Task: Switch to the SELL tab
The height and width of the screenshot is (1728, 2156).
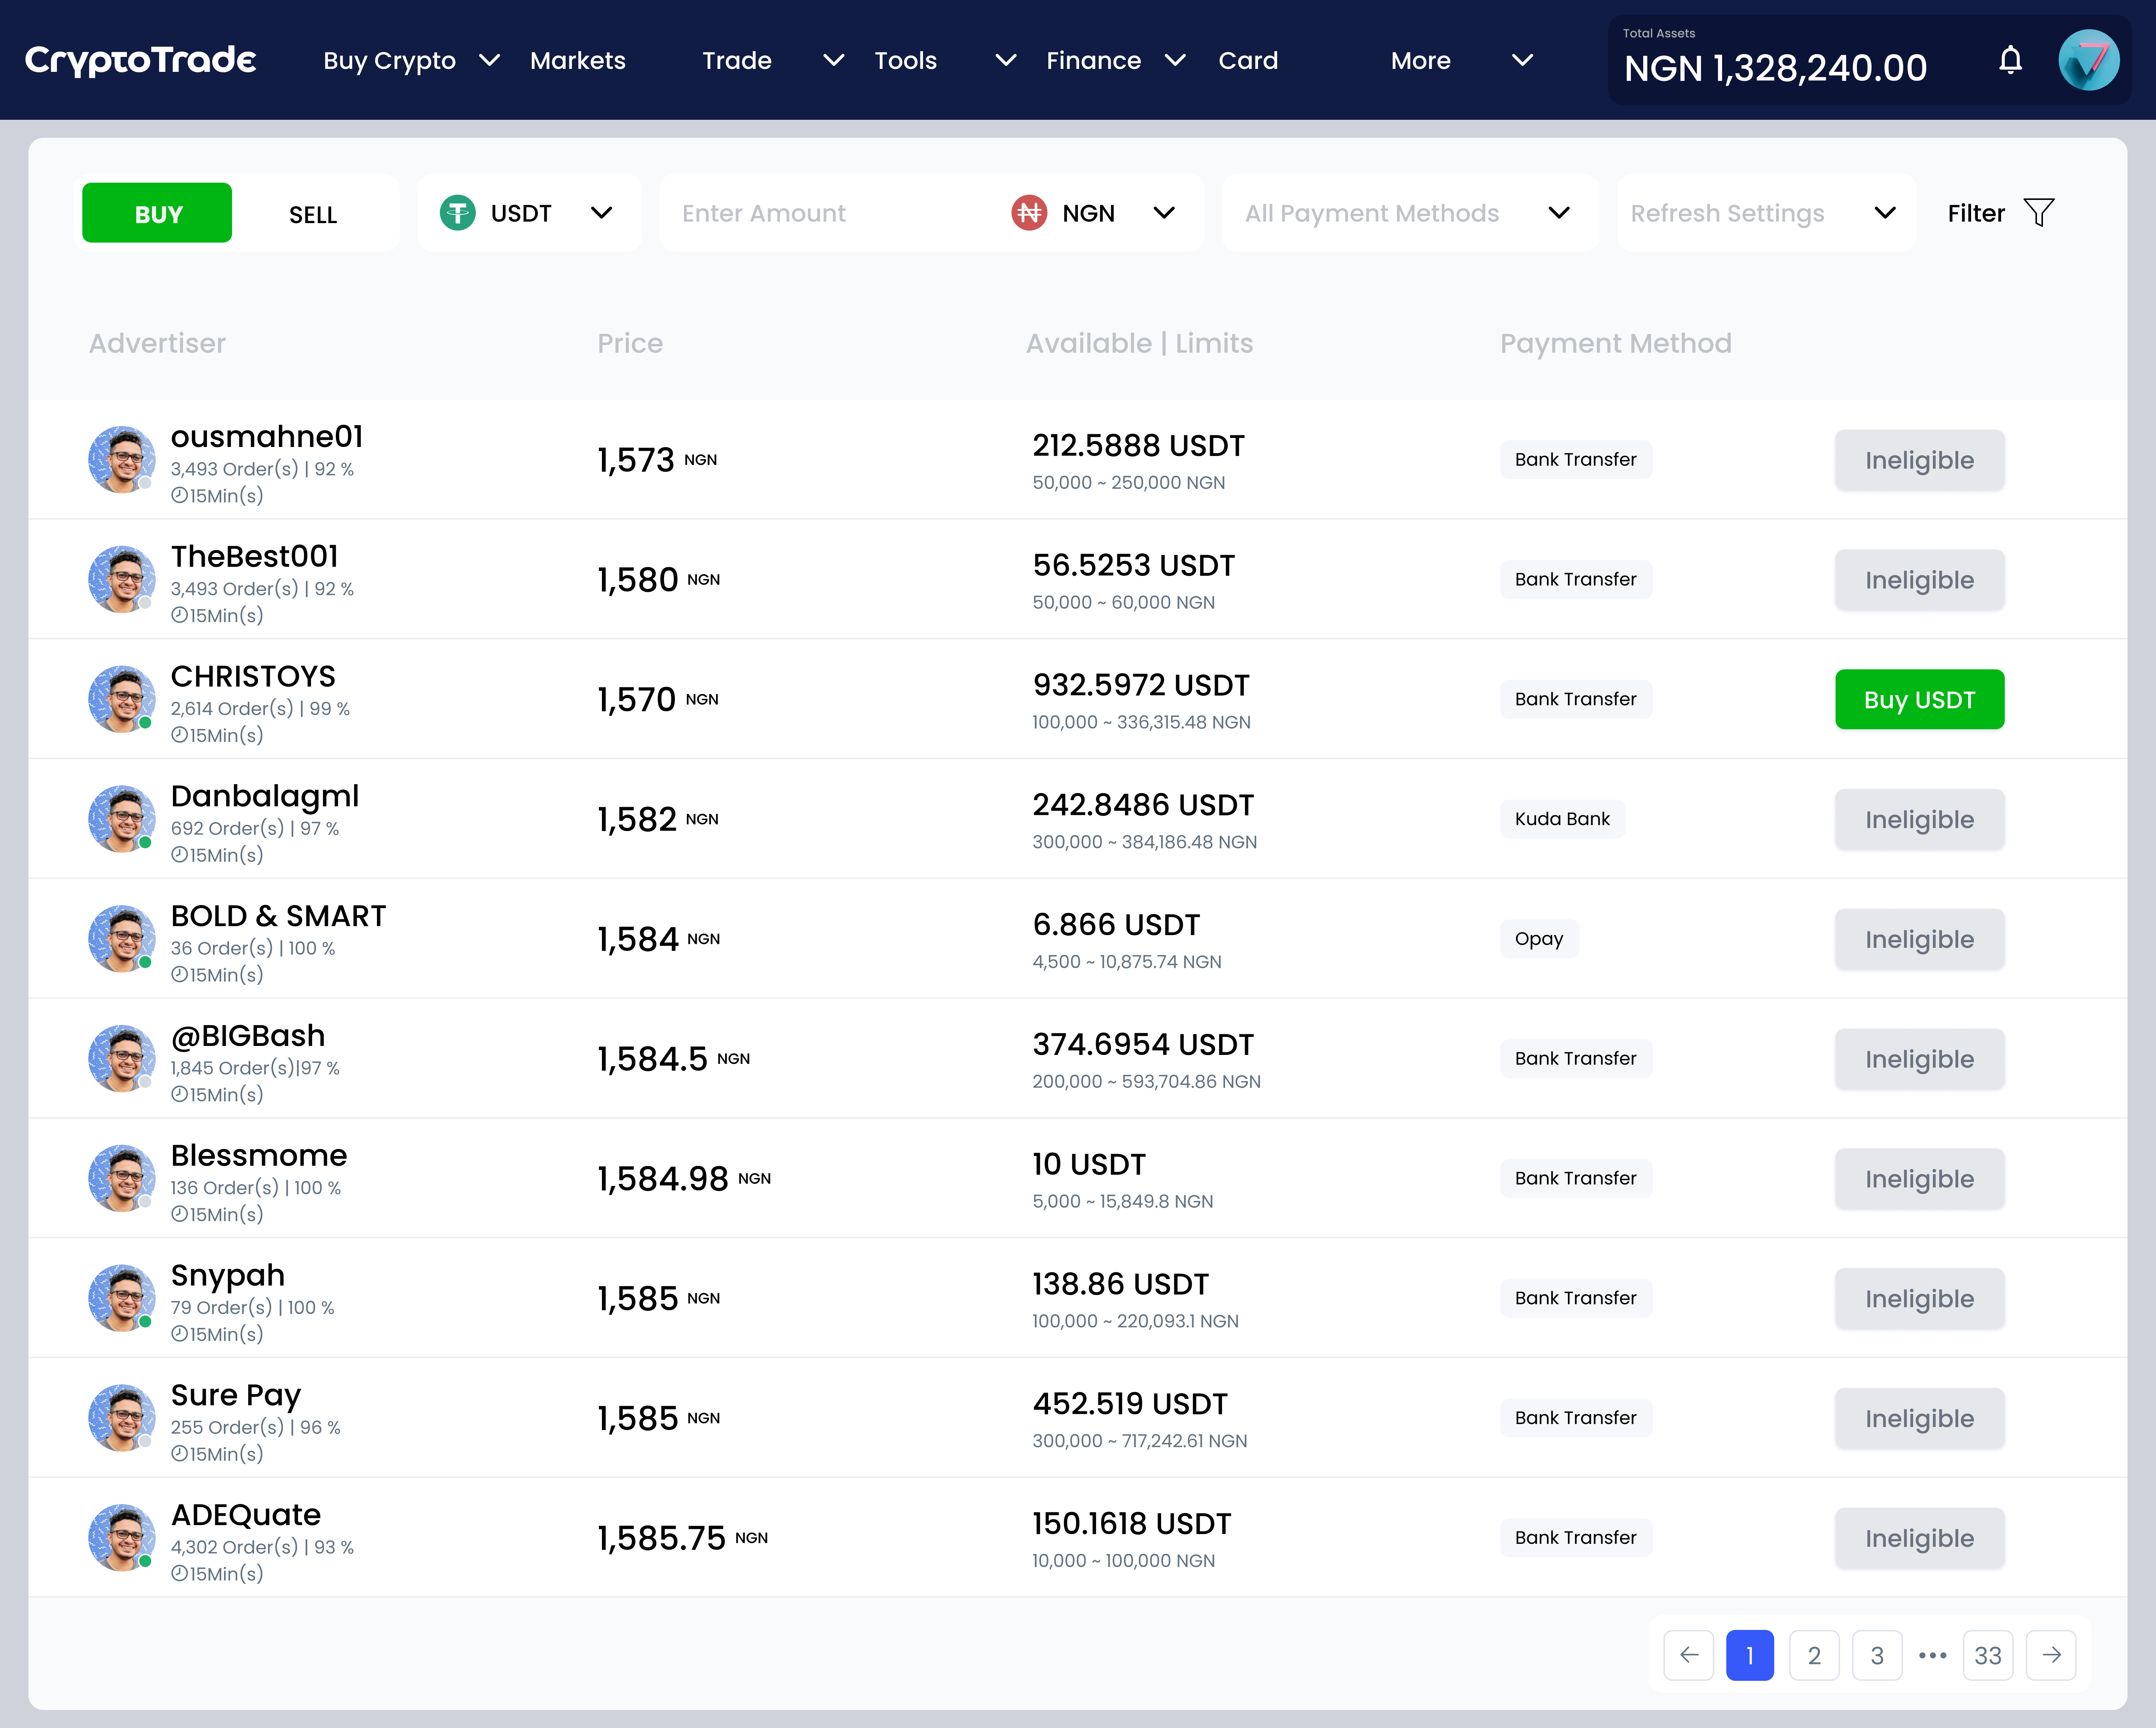Action: (313, 214)
